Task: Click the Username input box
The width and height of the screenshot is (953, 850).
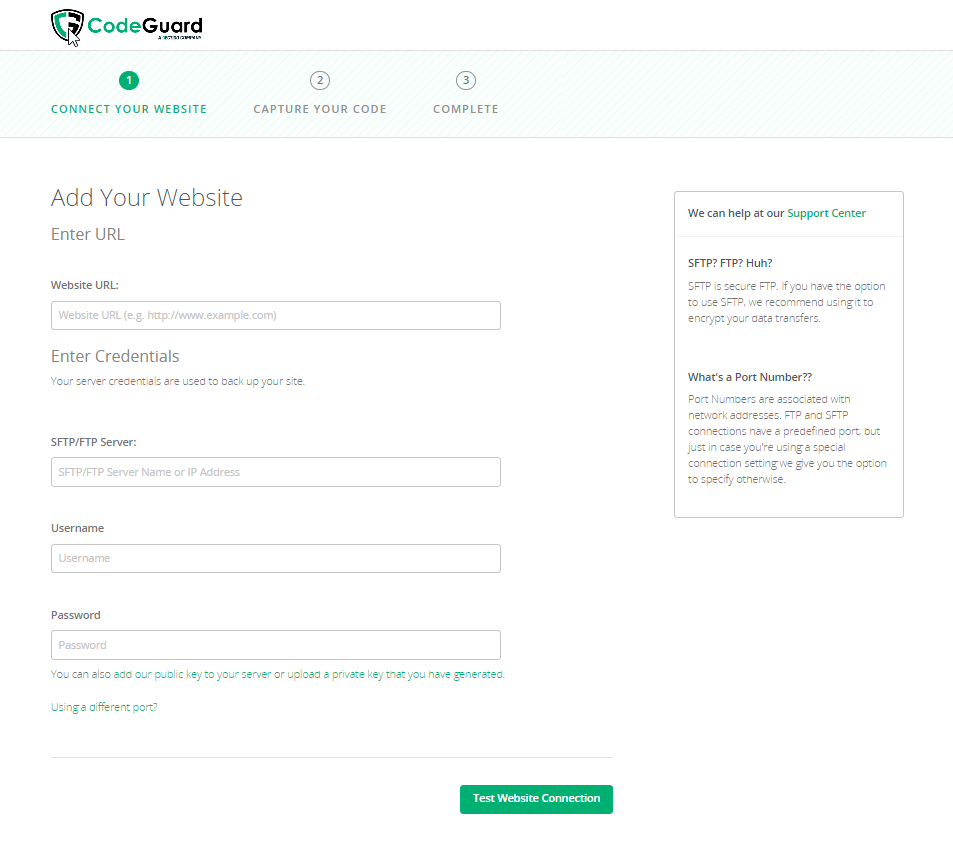Action: [275, 558]
